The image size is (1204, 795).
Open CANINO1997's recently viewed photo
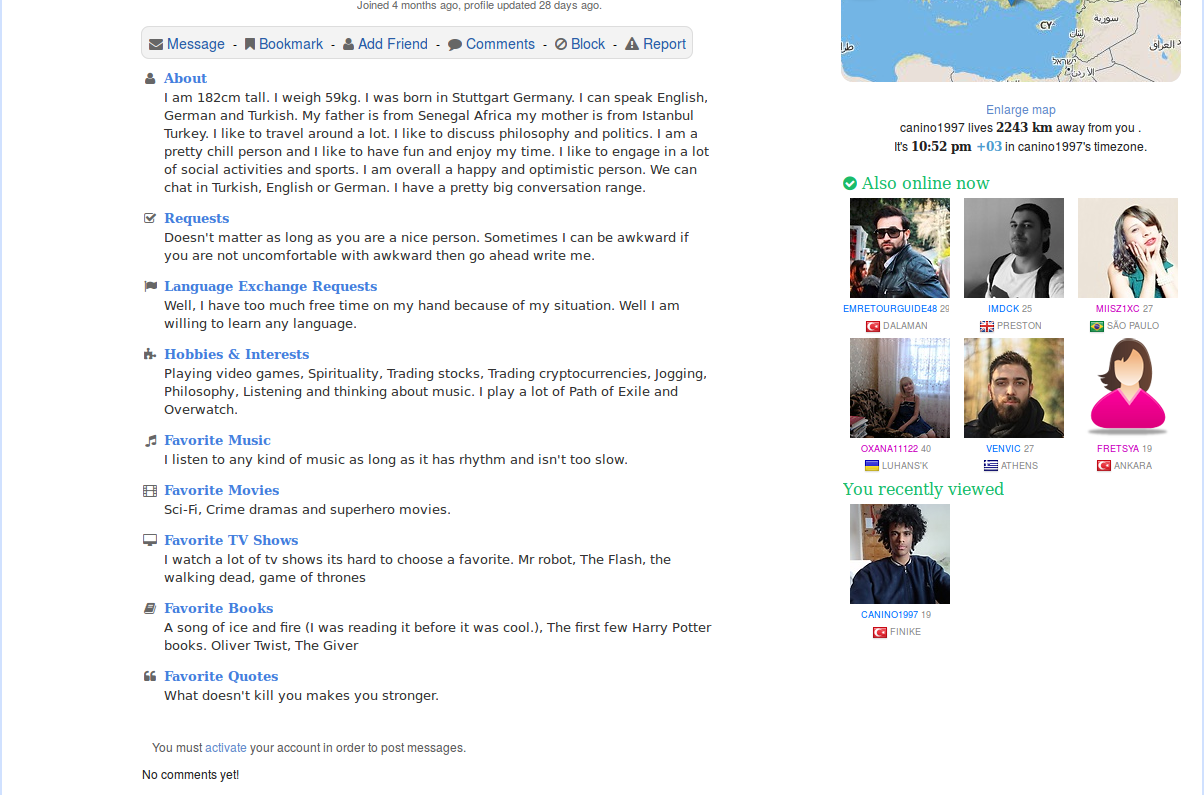coord(900,554)
